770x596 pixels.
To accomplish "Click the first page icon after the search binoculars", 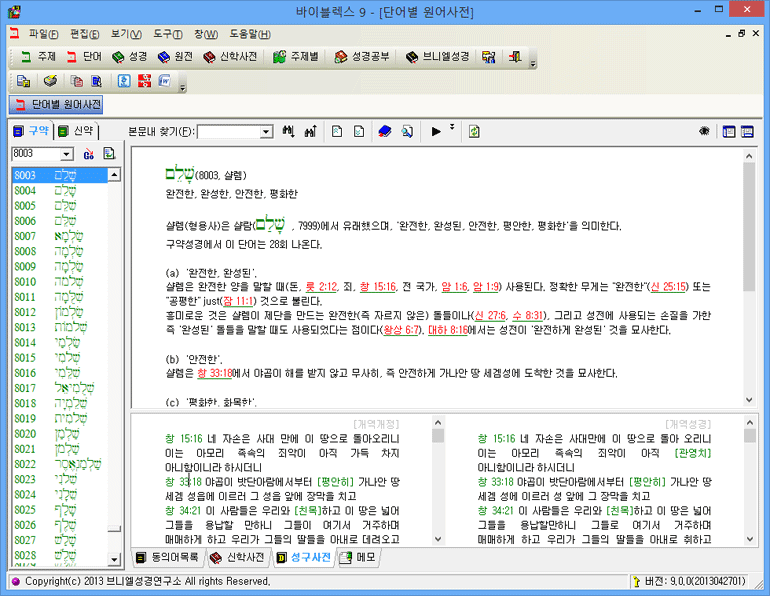I will coord(337,132).
